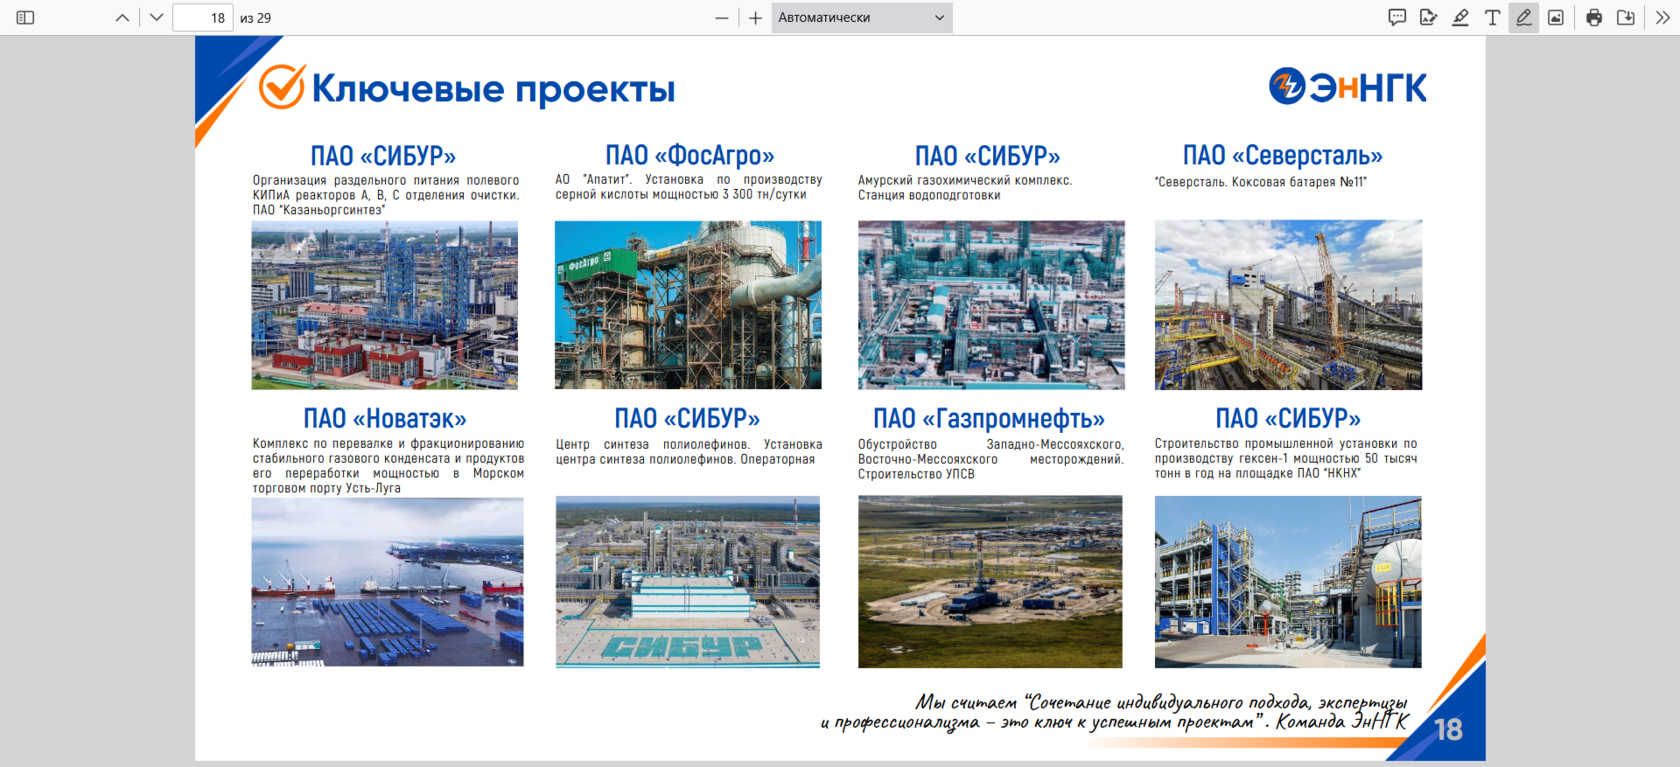Toggle the active draw pencil tool
Image resolution: width=1680 pixels, height=767 pixels.
[1524, 18]
